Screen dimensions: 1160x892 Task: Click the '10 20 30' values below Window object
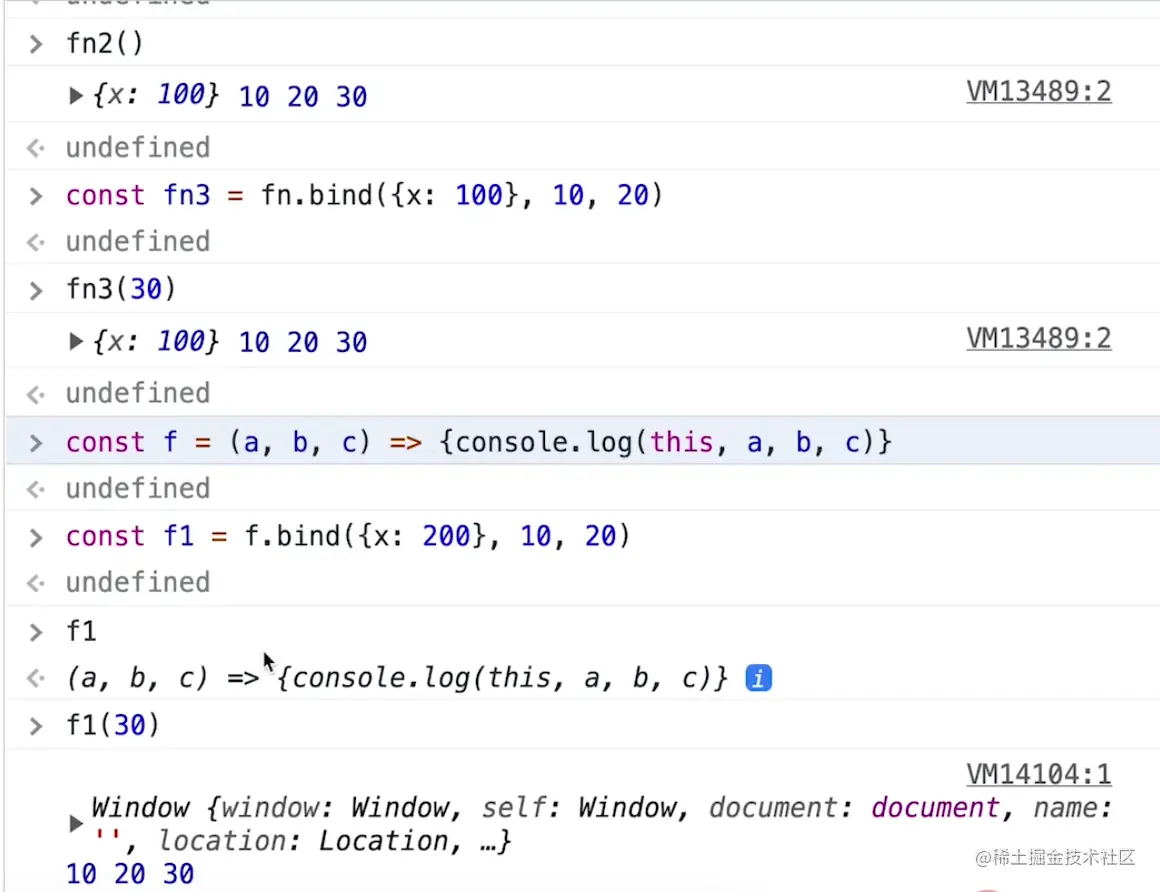coord(129,874)
